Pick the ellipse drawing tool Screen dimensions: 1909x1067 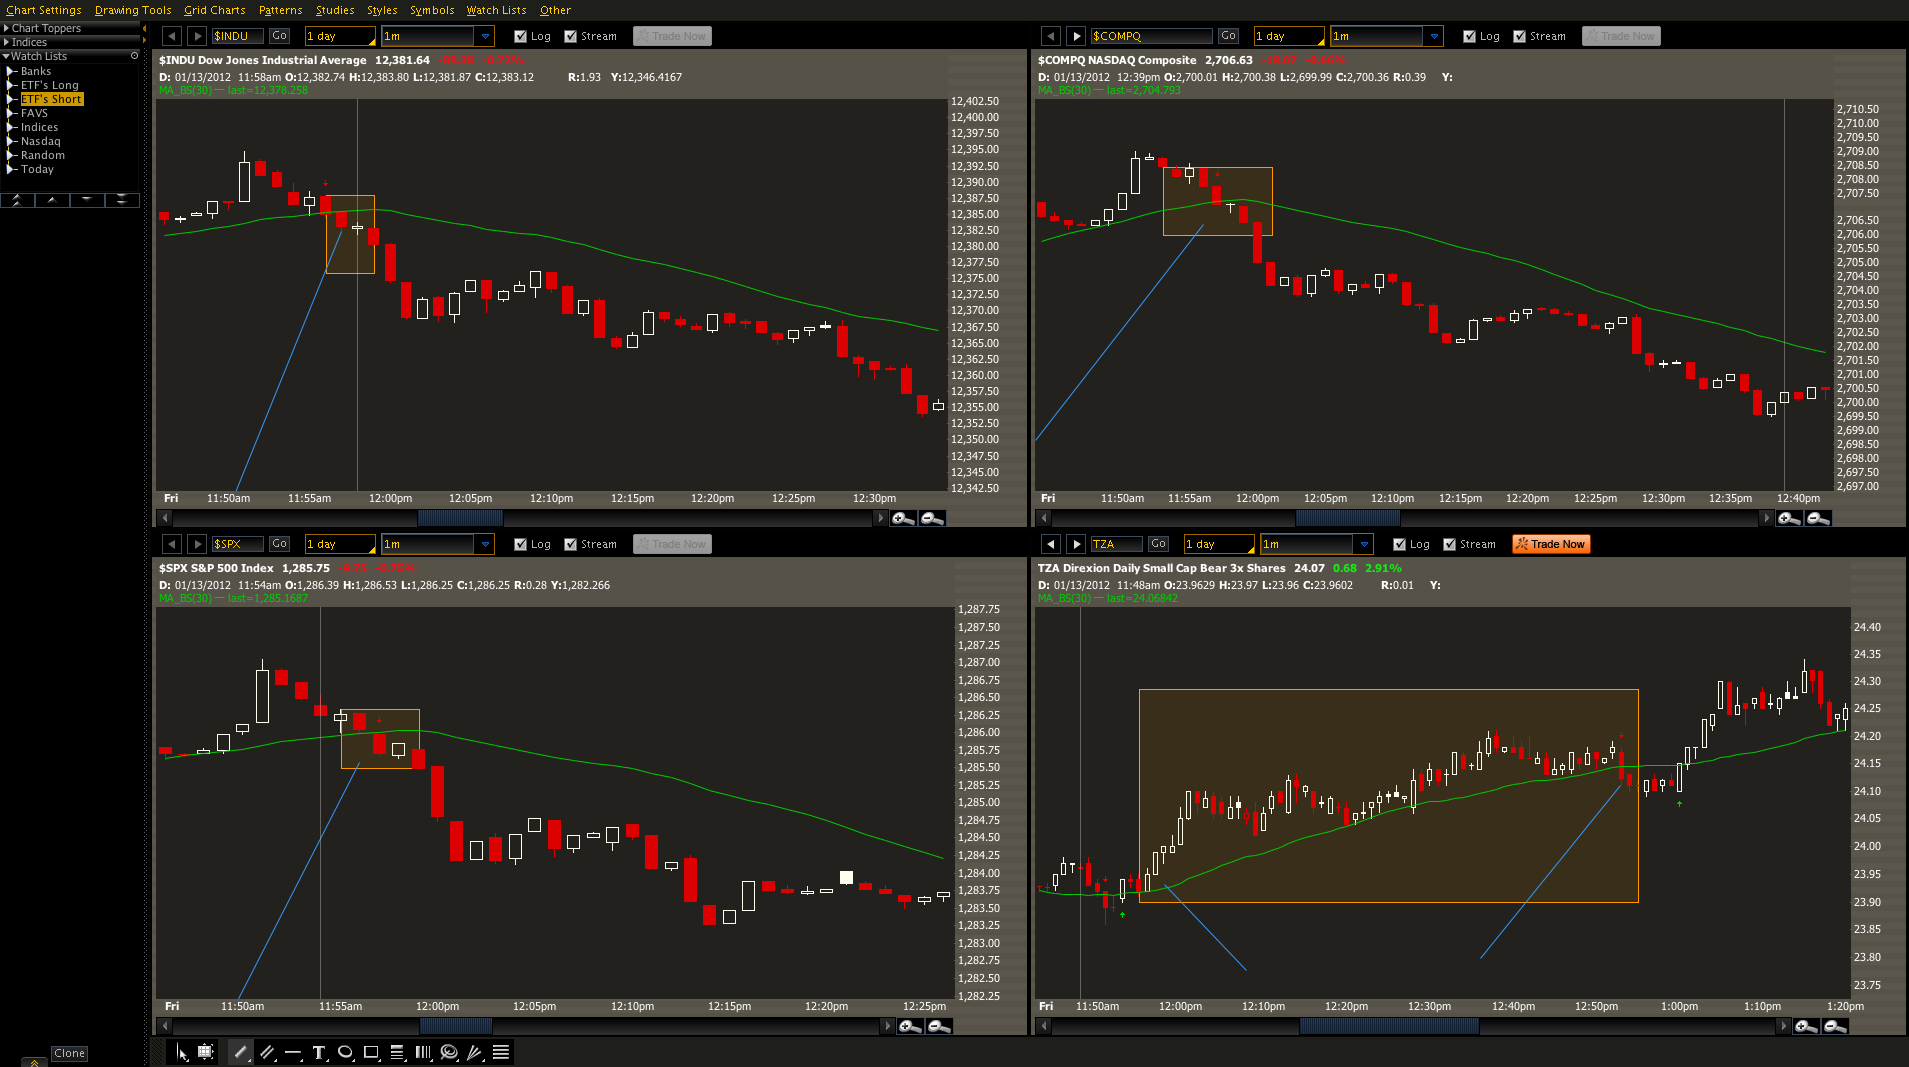click(345, 1052)
